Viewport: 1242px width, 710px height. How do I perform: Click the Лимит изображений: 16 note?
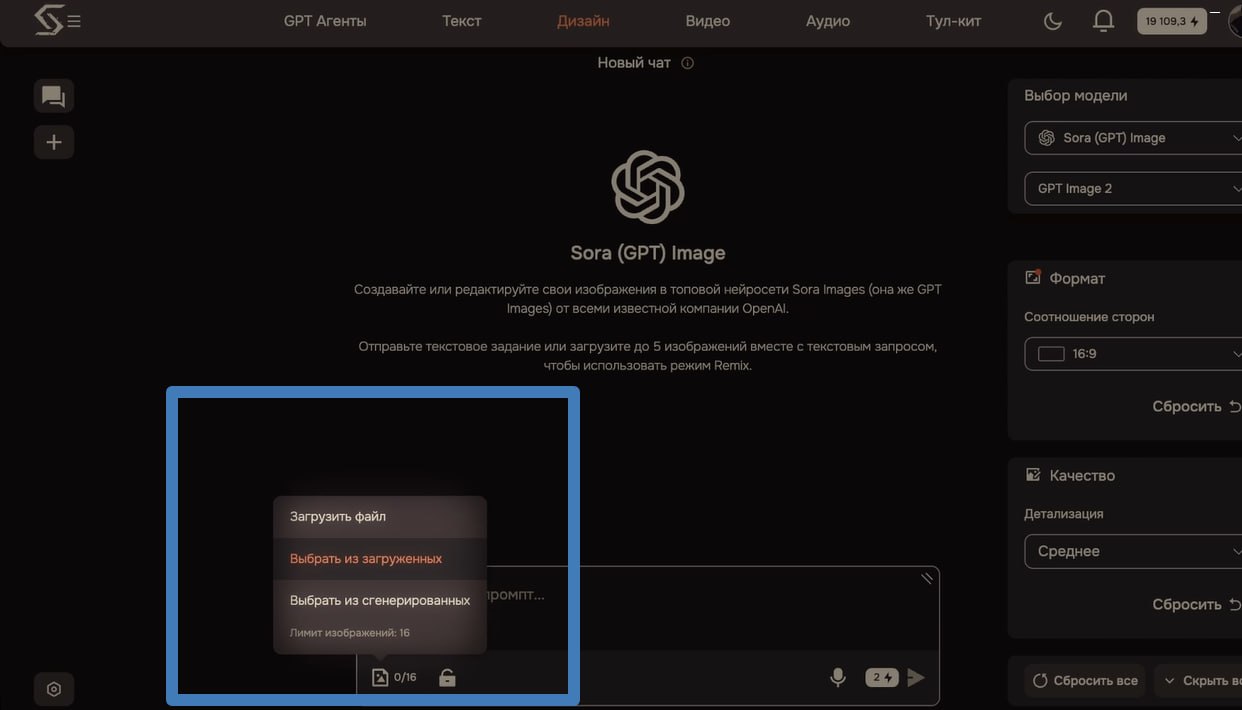350,633
